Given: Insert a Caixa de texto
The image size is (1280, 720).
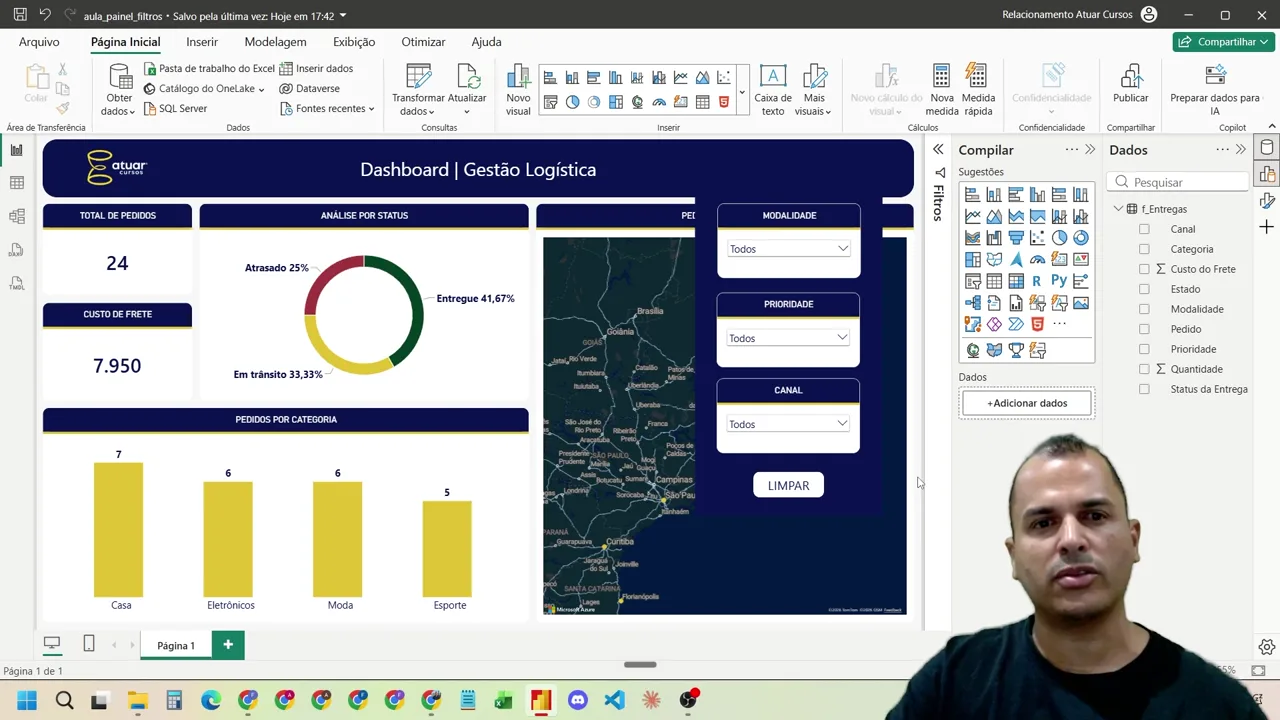Looking at the screenshot, I should tap(773, 90).
